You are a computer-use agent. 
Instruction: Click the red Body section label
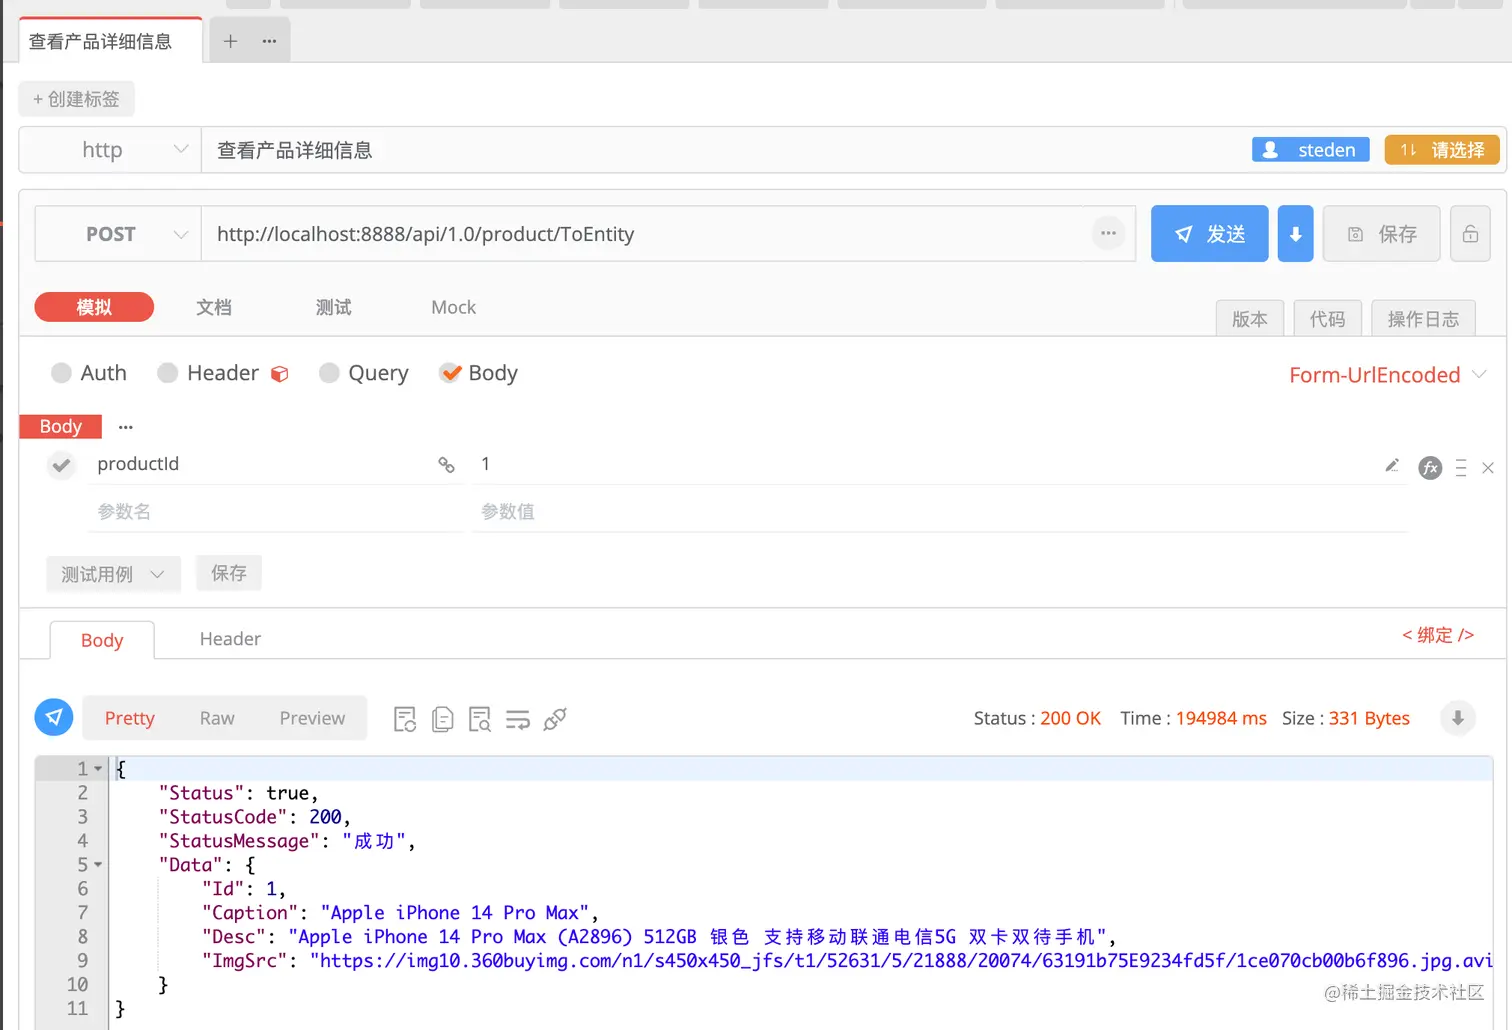[x=61, y=427]
